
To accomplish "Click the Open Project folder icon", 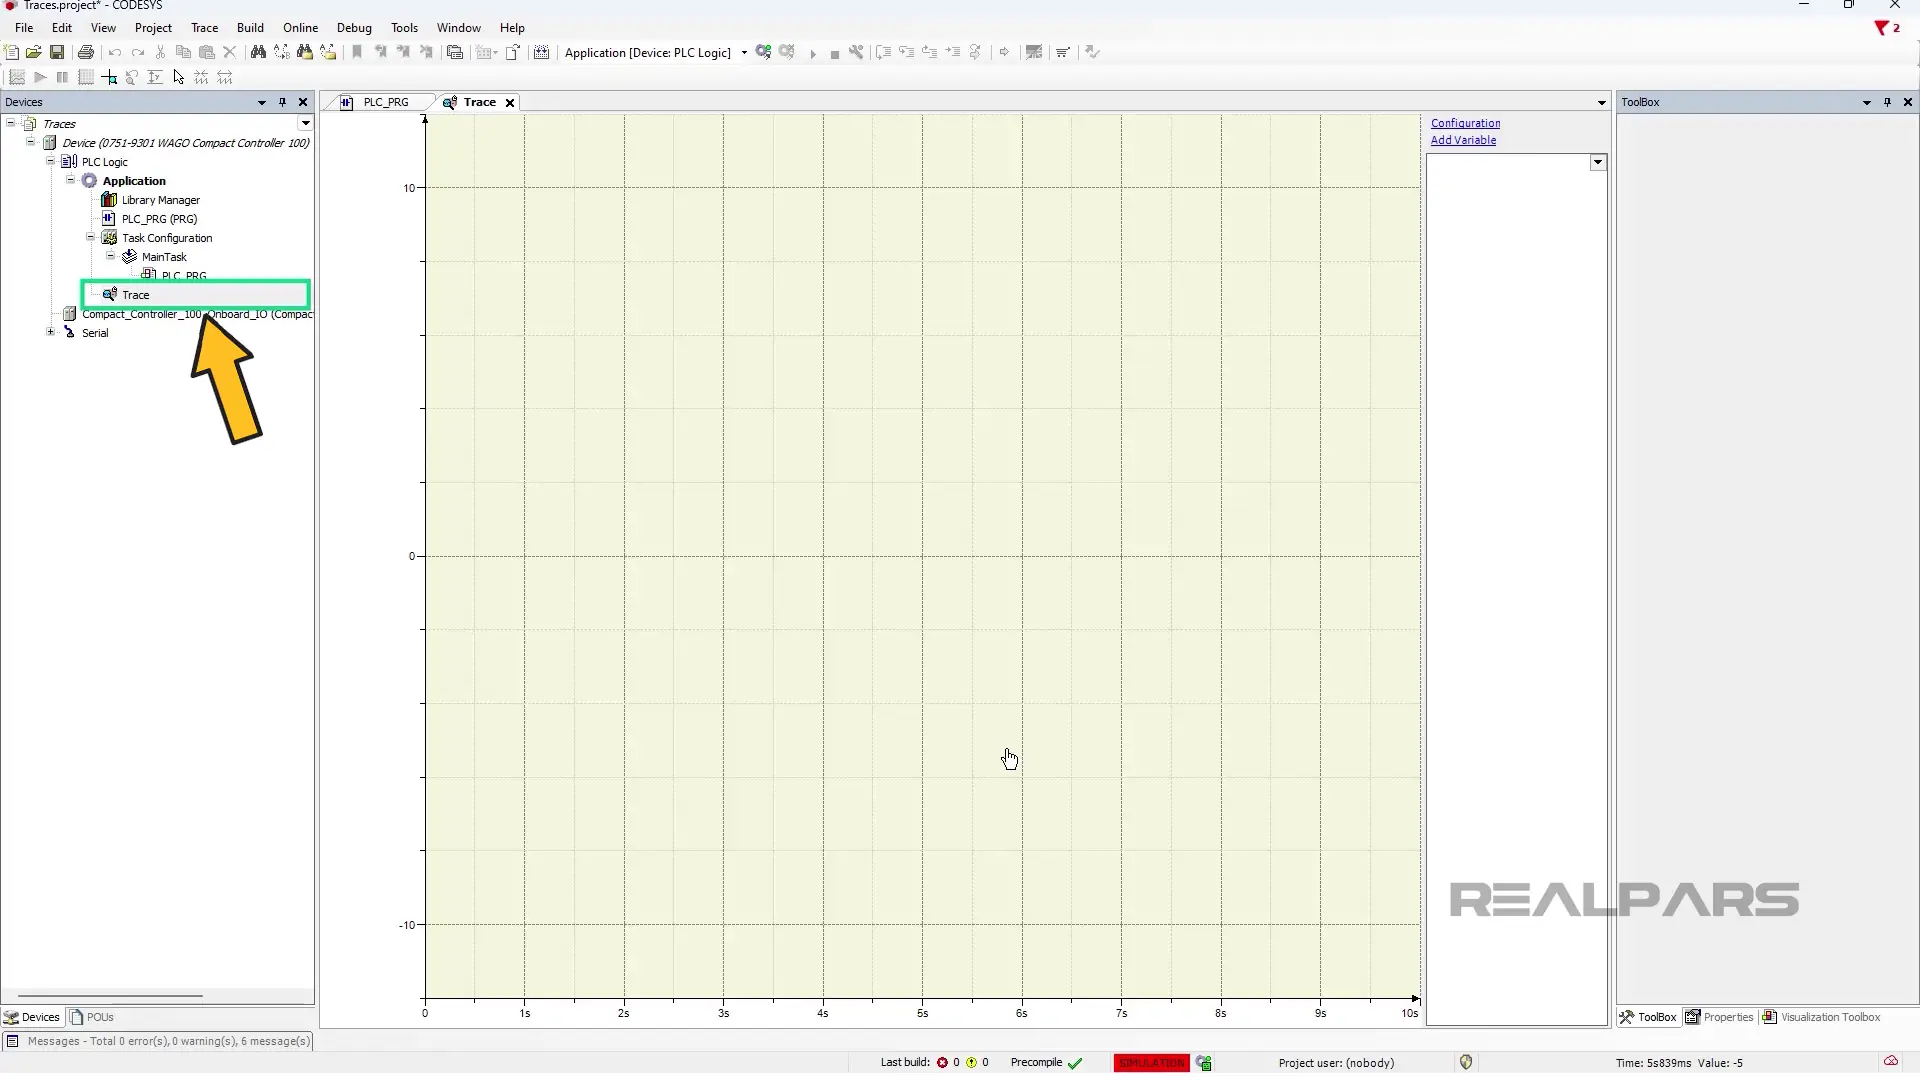I will pyautogui.click(x=34, y=53).
